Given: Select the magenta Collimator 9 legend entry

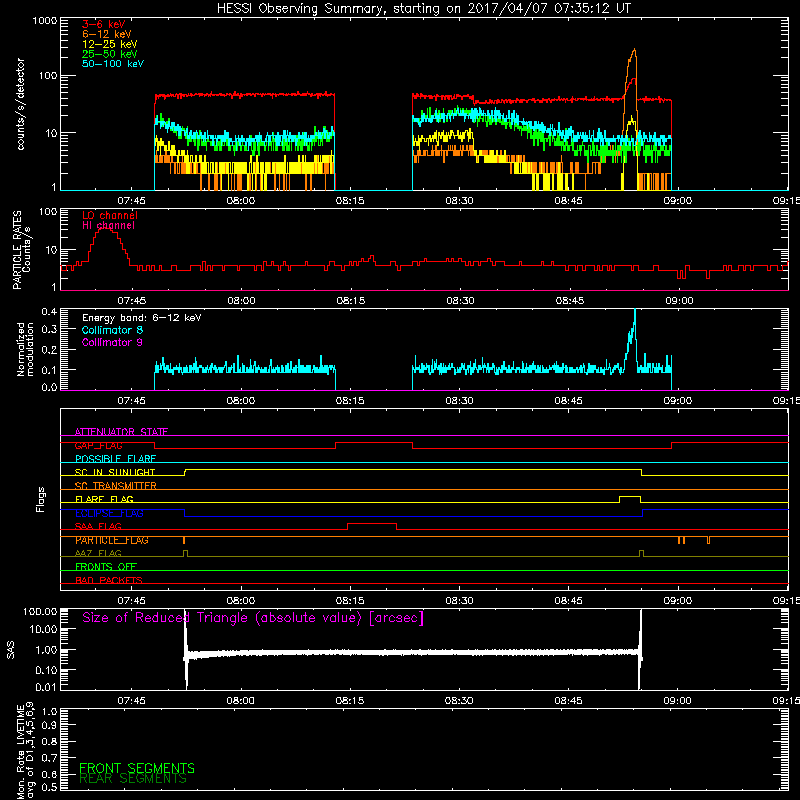Looking at the screenshot, I should click(112, 342).
